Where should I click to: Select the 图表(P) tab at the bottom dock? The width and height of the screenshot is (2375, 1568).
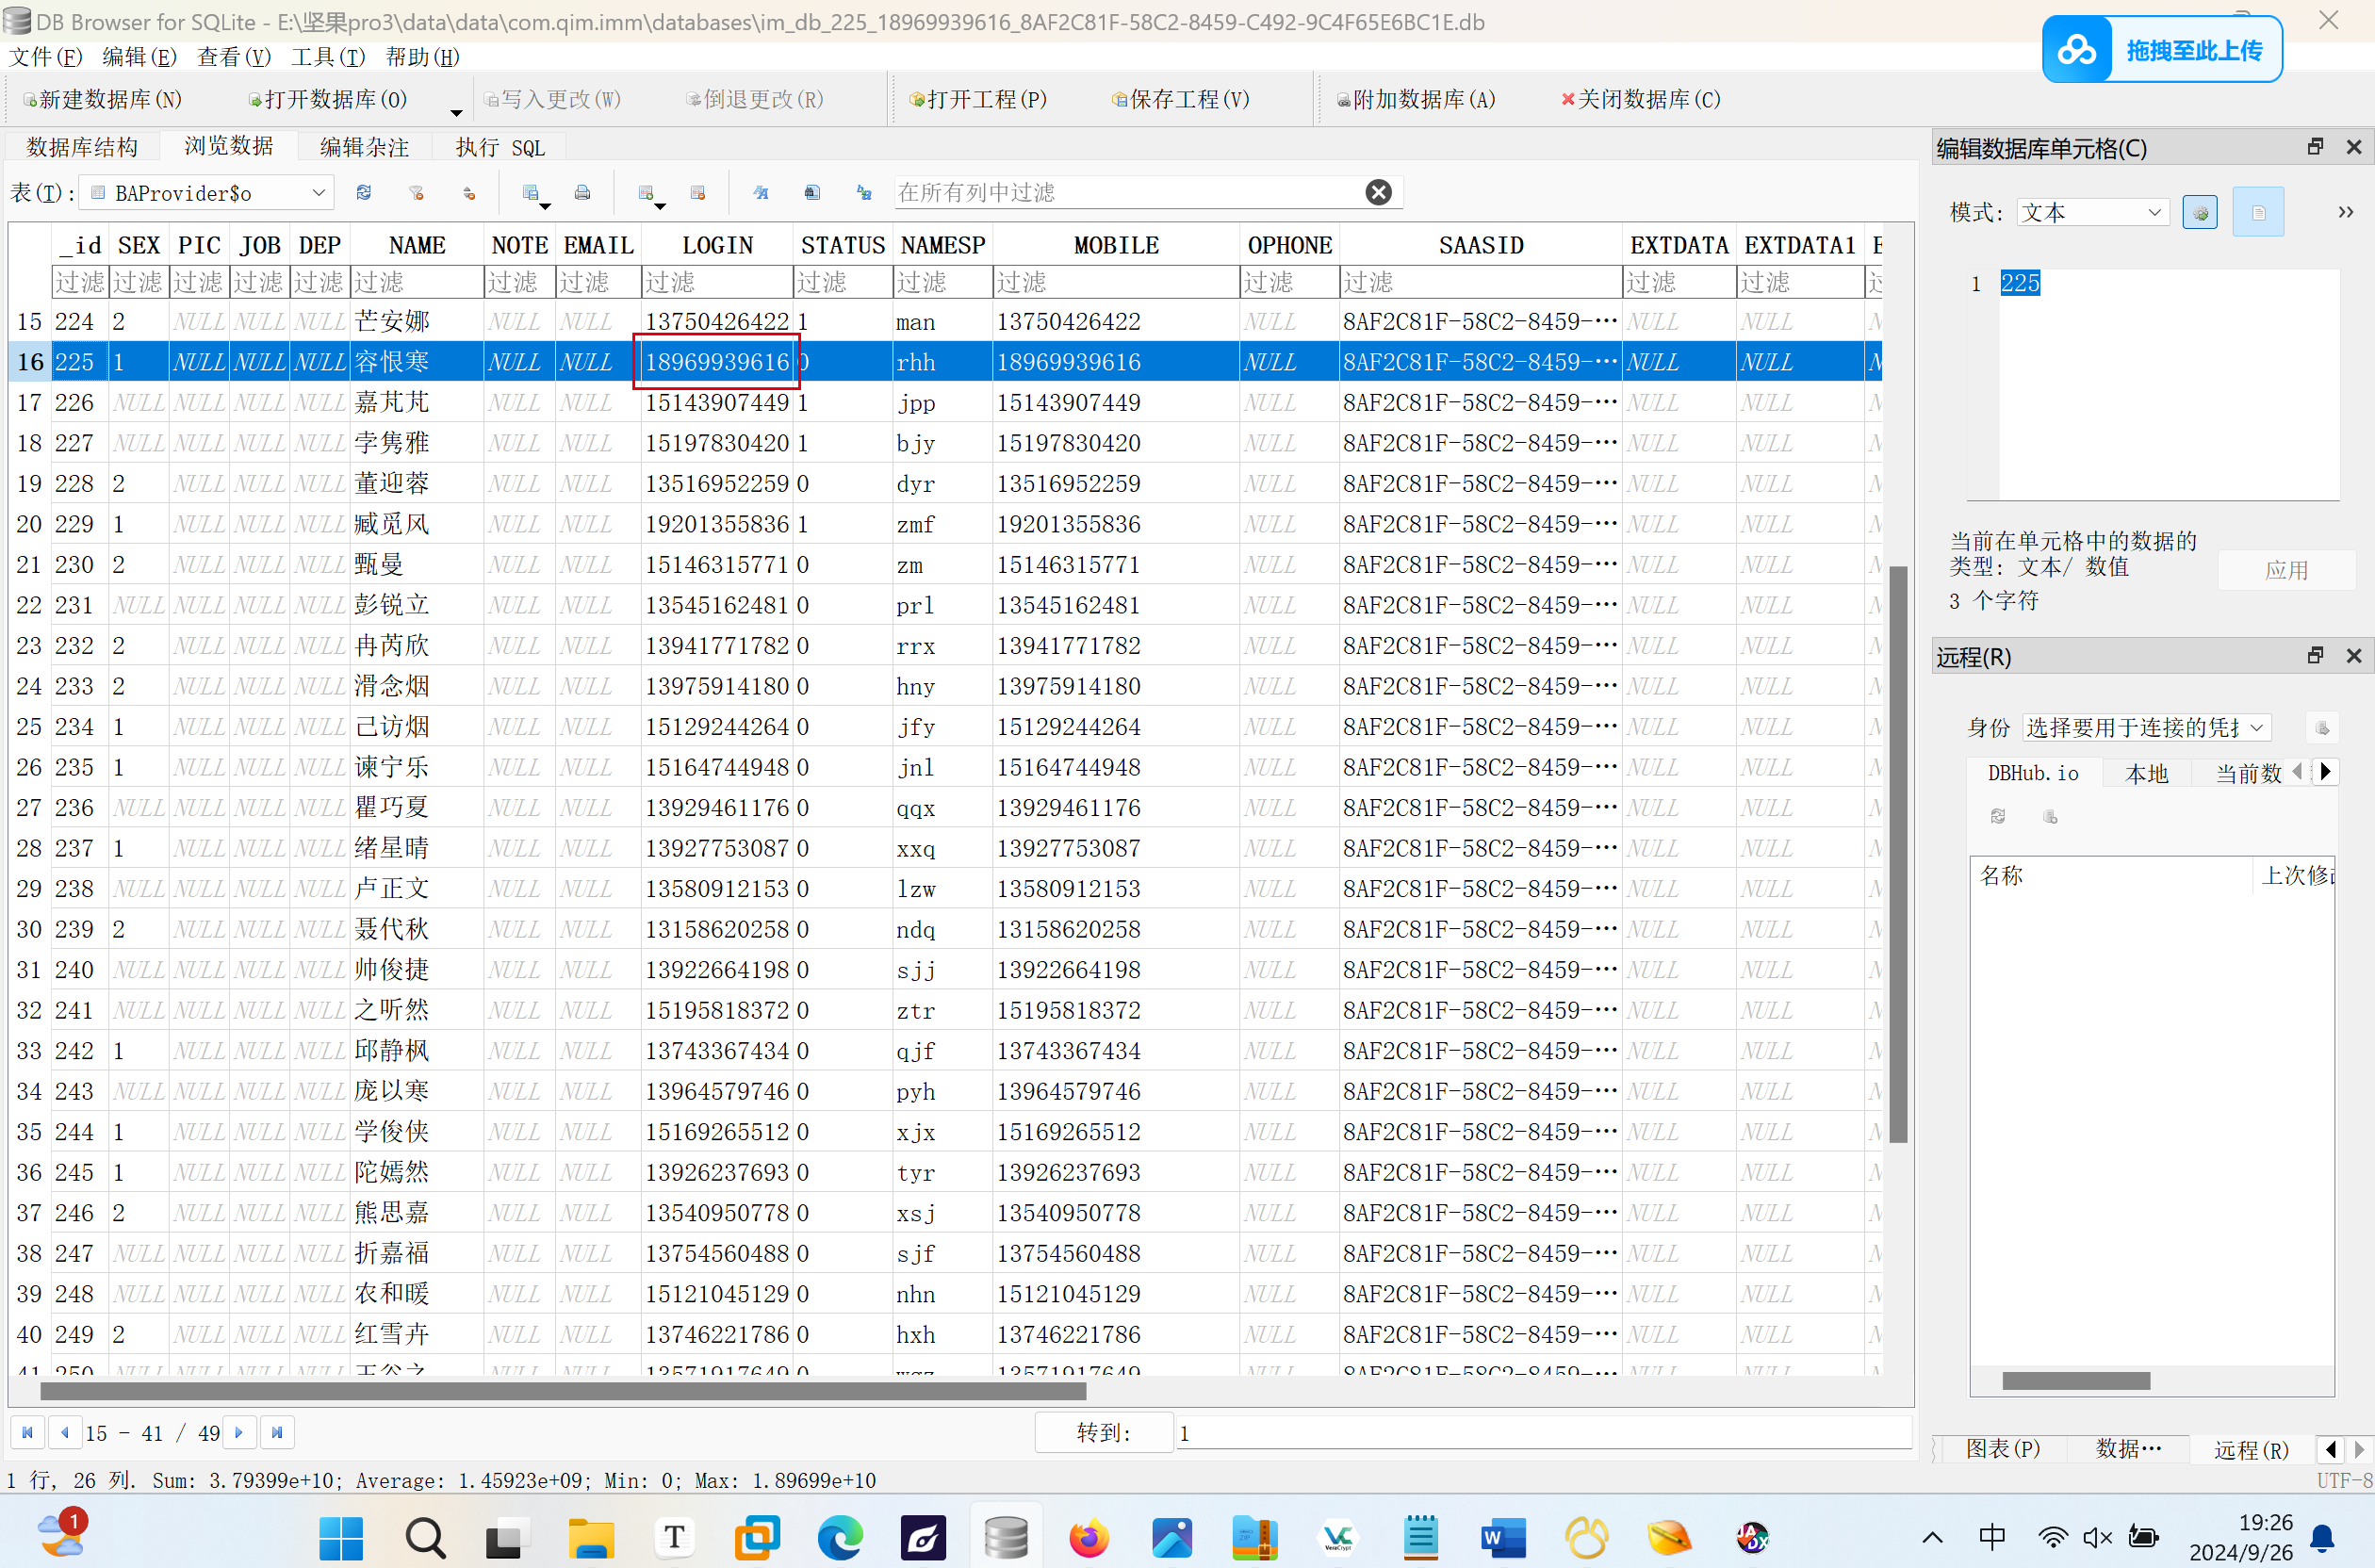click(2003, 1448)
